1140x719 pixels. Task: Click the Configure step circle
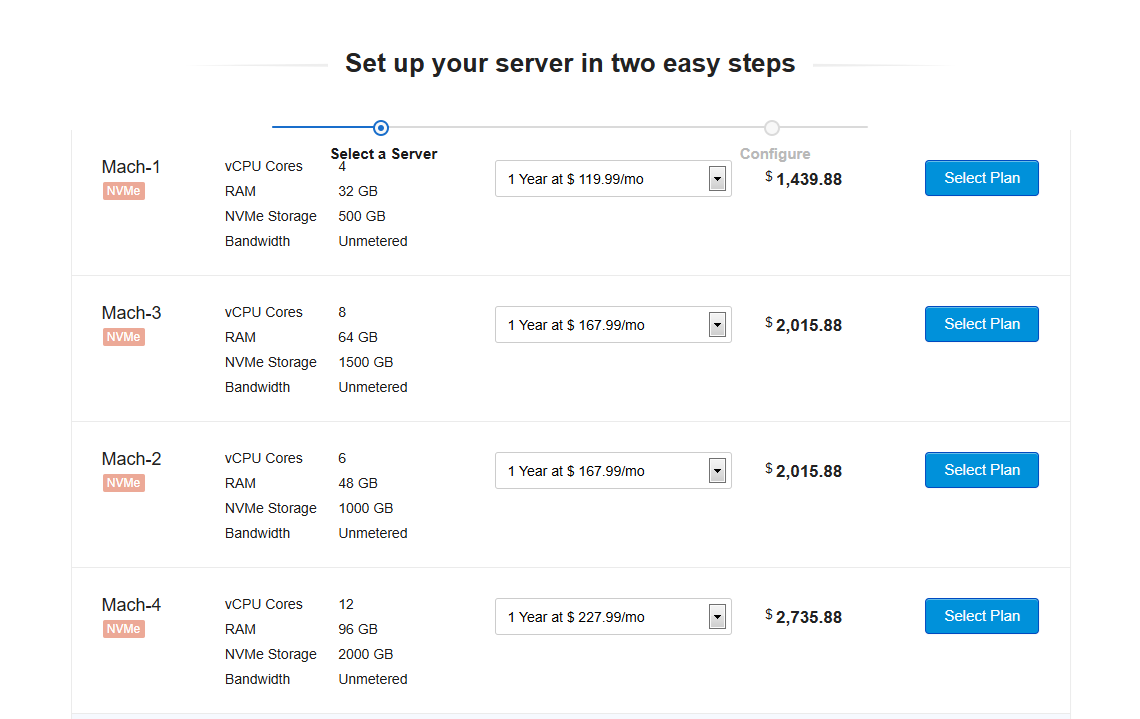click(x=772, y=128)
